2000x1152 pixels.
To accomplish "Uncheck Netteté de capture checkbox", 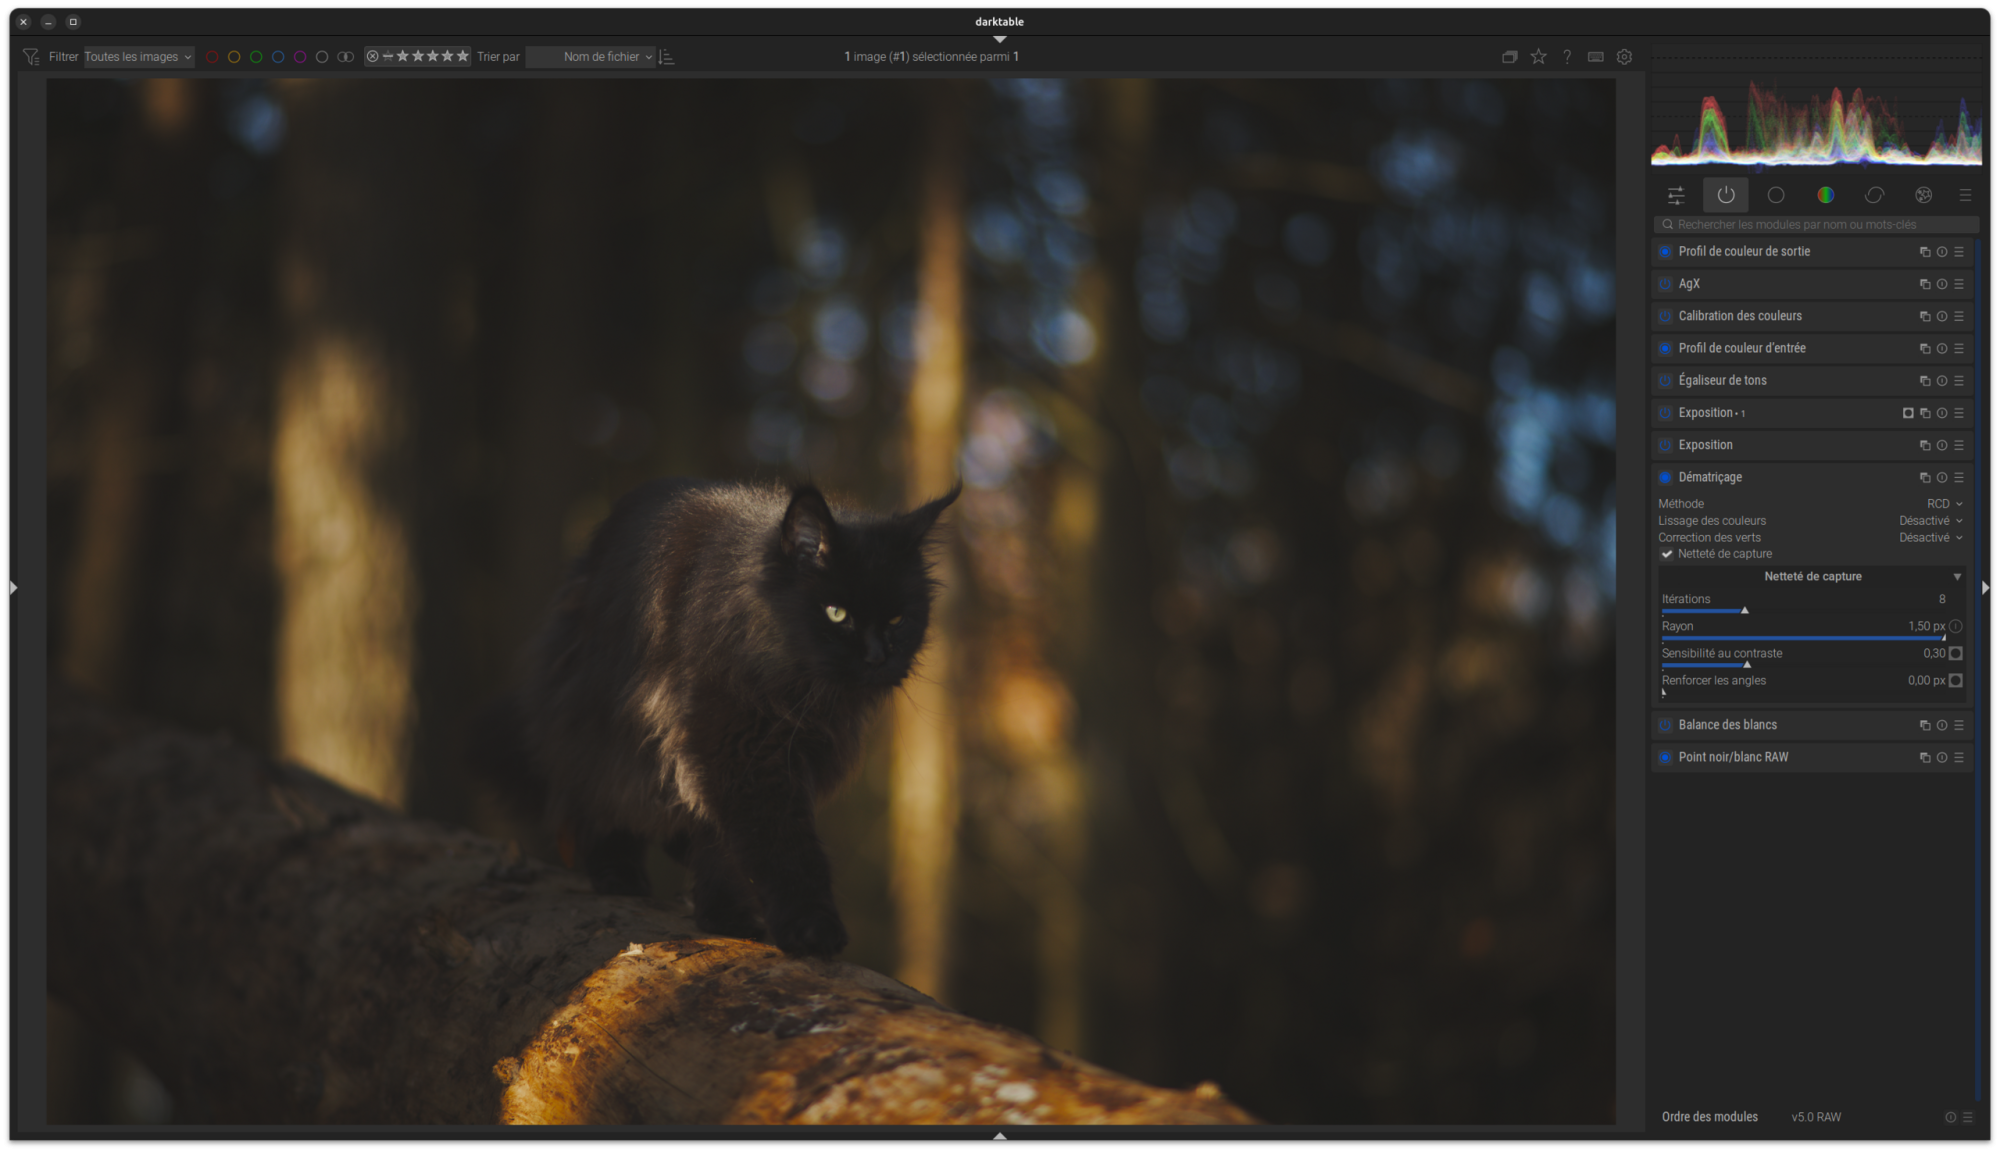I will (x=1667, y=554).
